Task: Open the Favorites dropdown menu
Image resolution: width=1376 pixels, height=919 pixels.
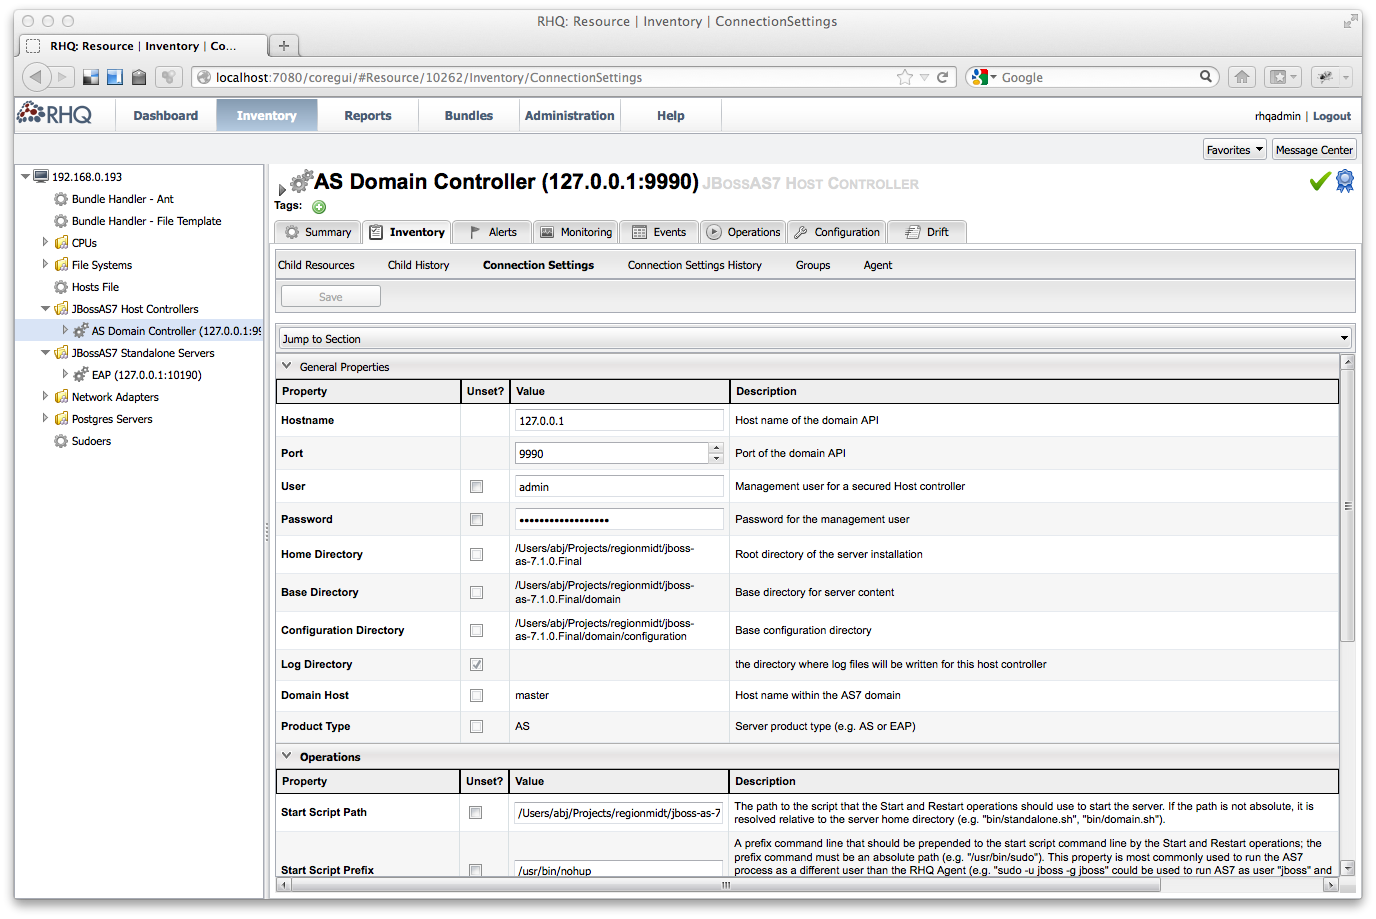Action: tap(1235, 150)
